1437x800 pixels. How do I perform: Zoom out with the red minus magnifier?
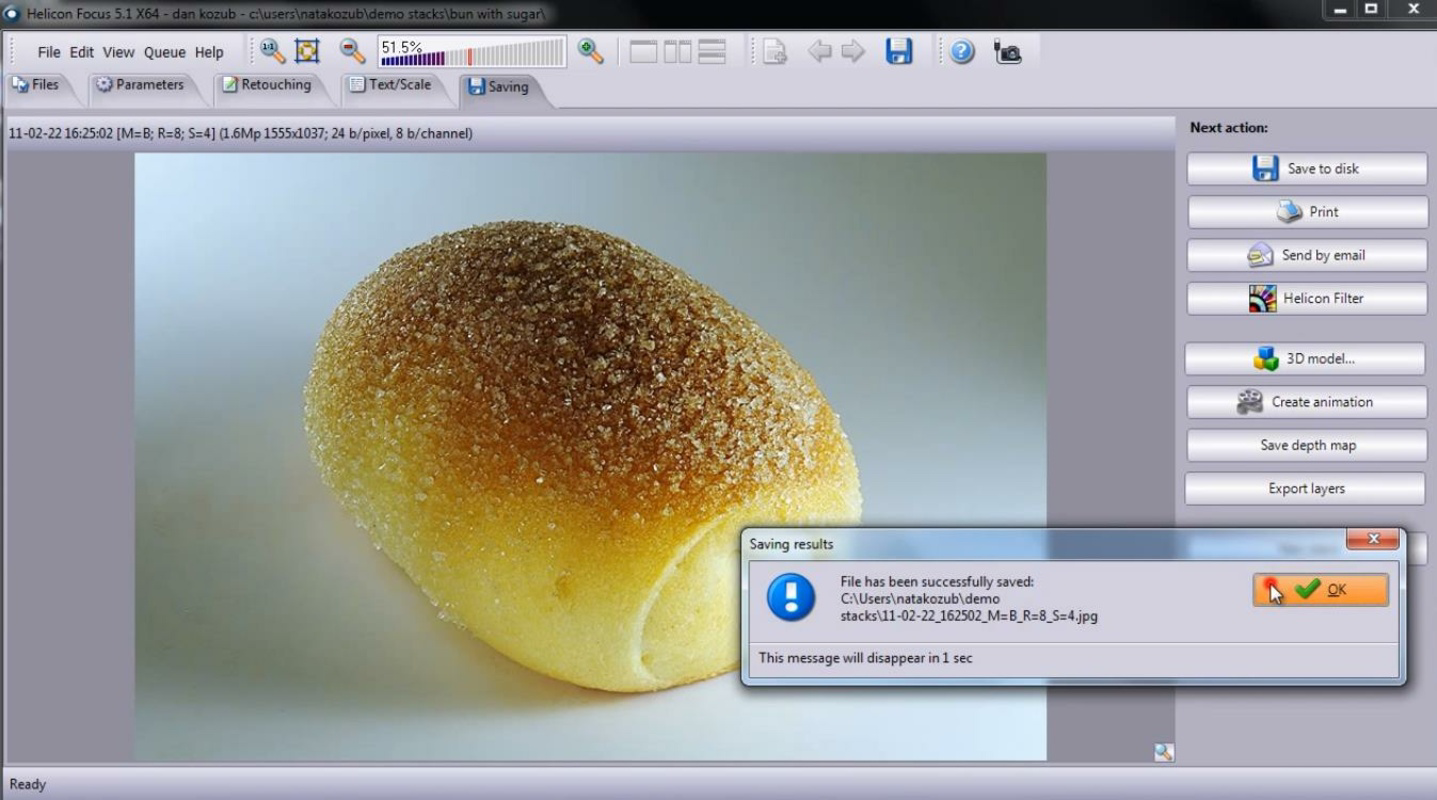click(352, 51)
